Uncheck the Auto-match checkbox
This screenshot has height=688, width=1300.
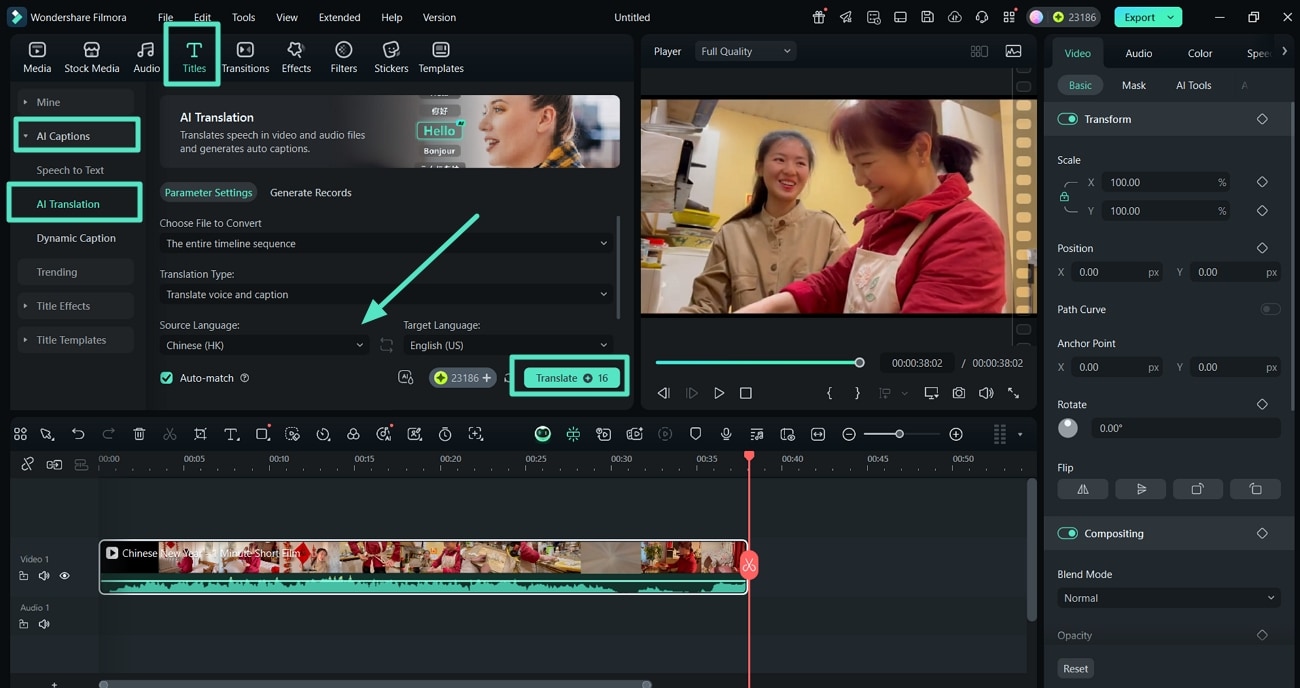167,378
